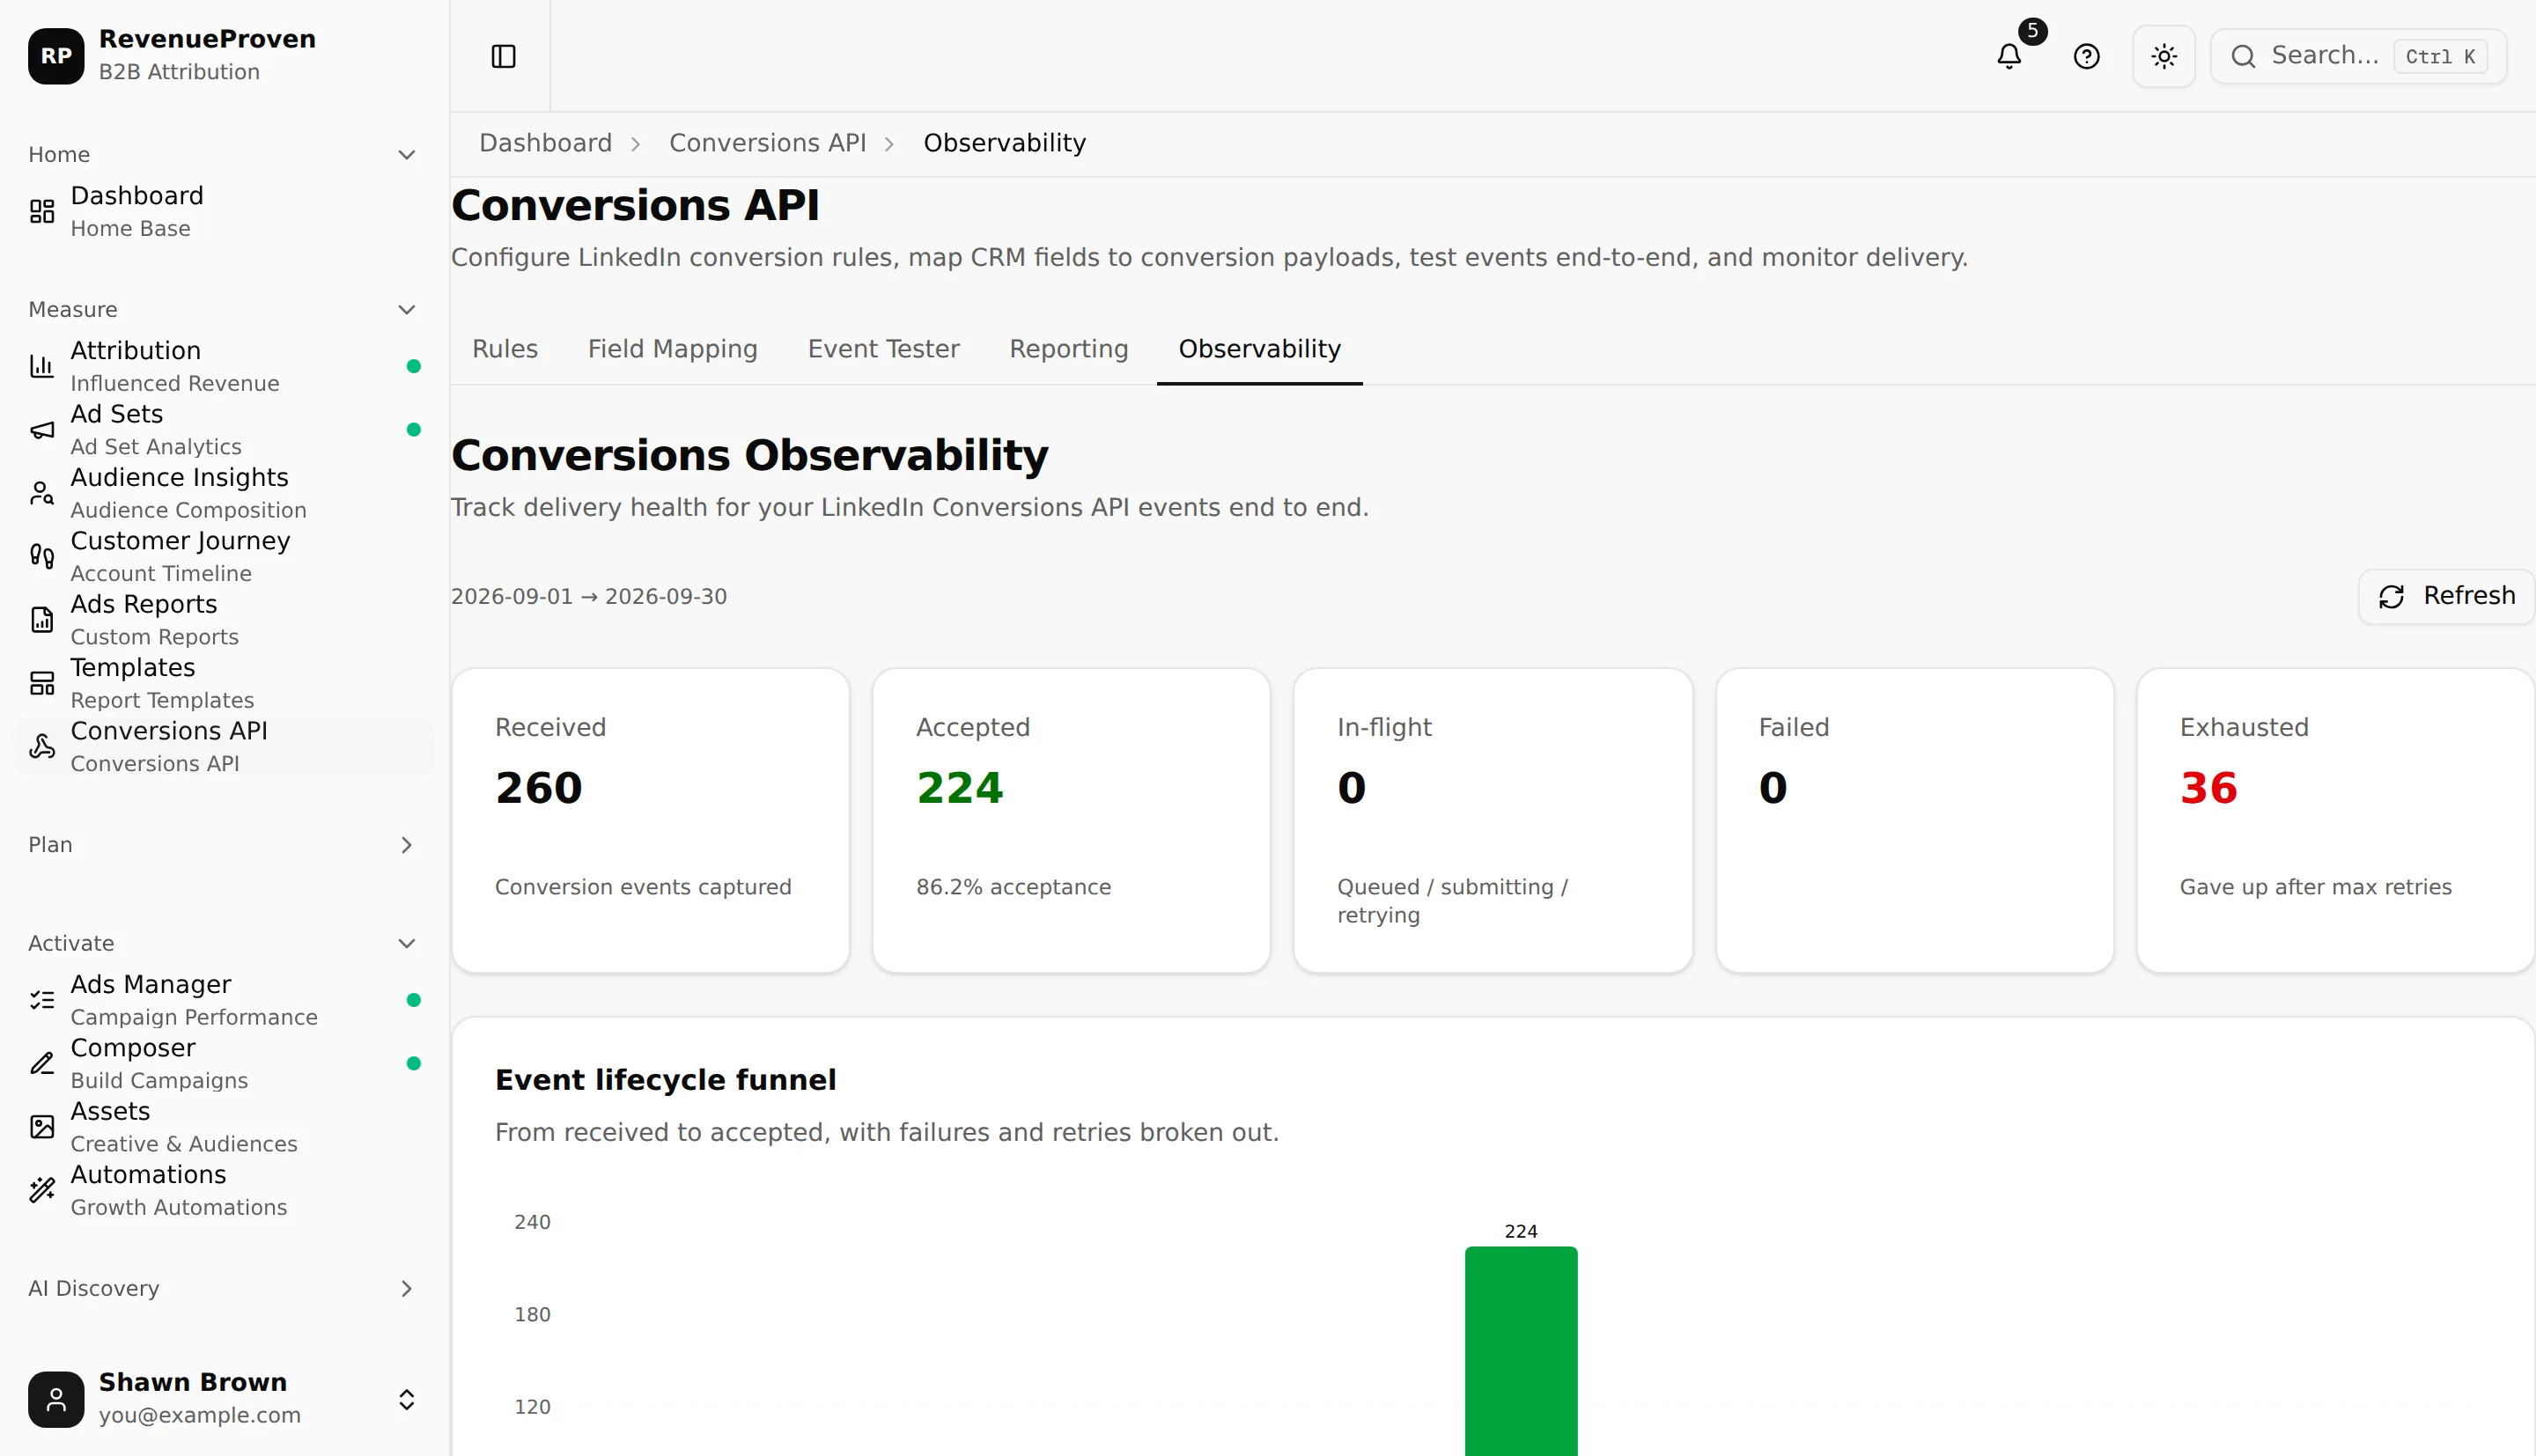Viewport: 2536px width, 1456px height.
Task: Switch to the Reporting tab
Action: 1069,349
